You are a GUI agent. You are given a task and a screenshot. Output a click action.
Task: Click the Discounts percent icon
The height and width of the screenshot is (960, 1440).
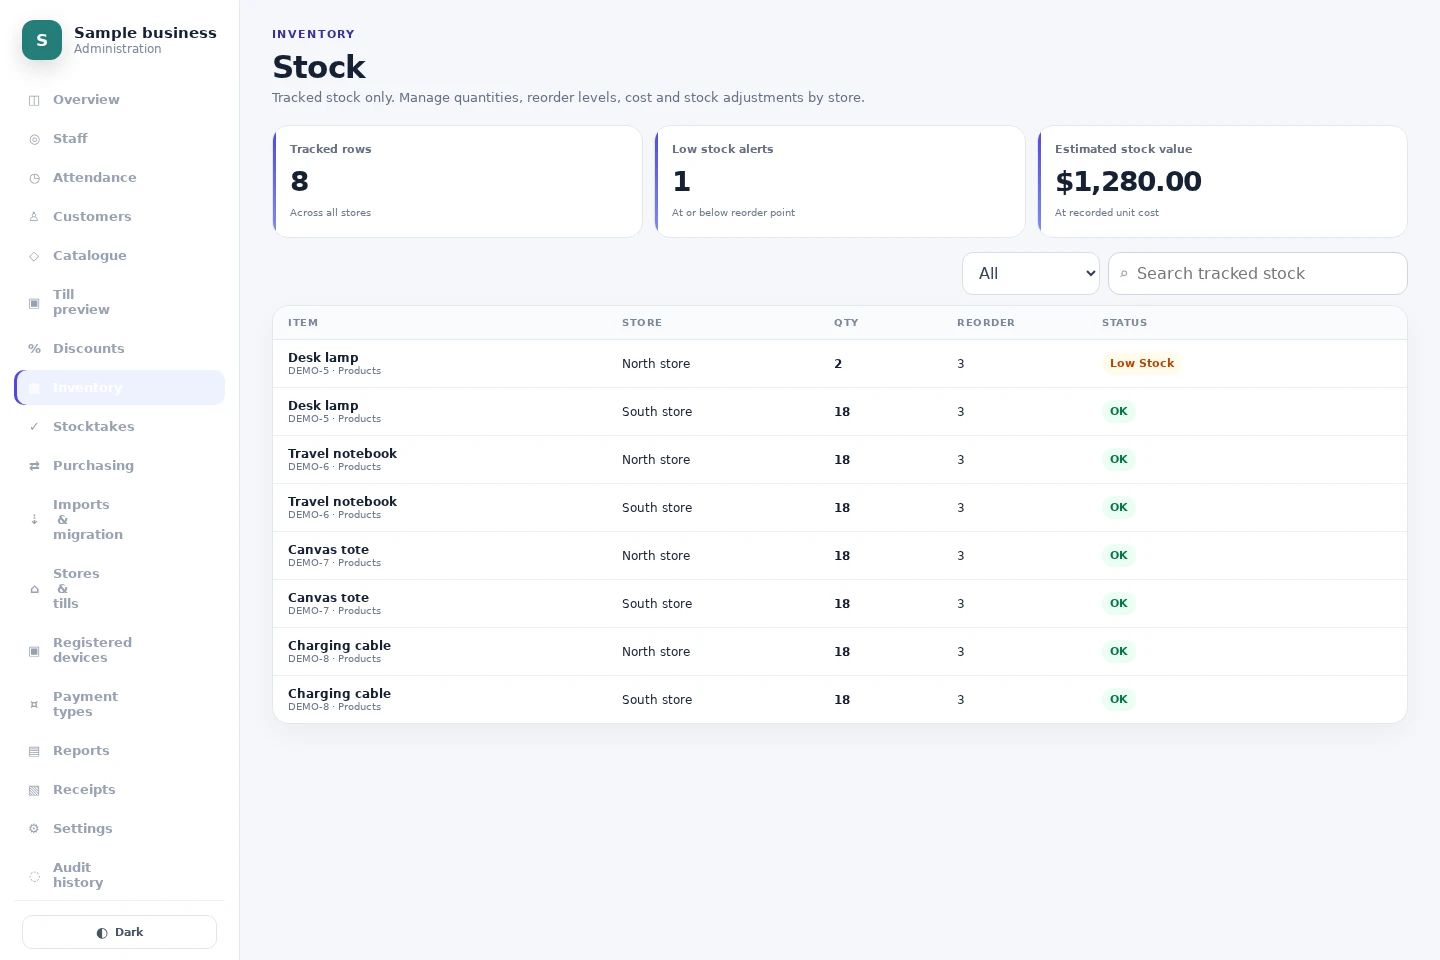(34, 349)
